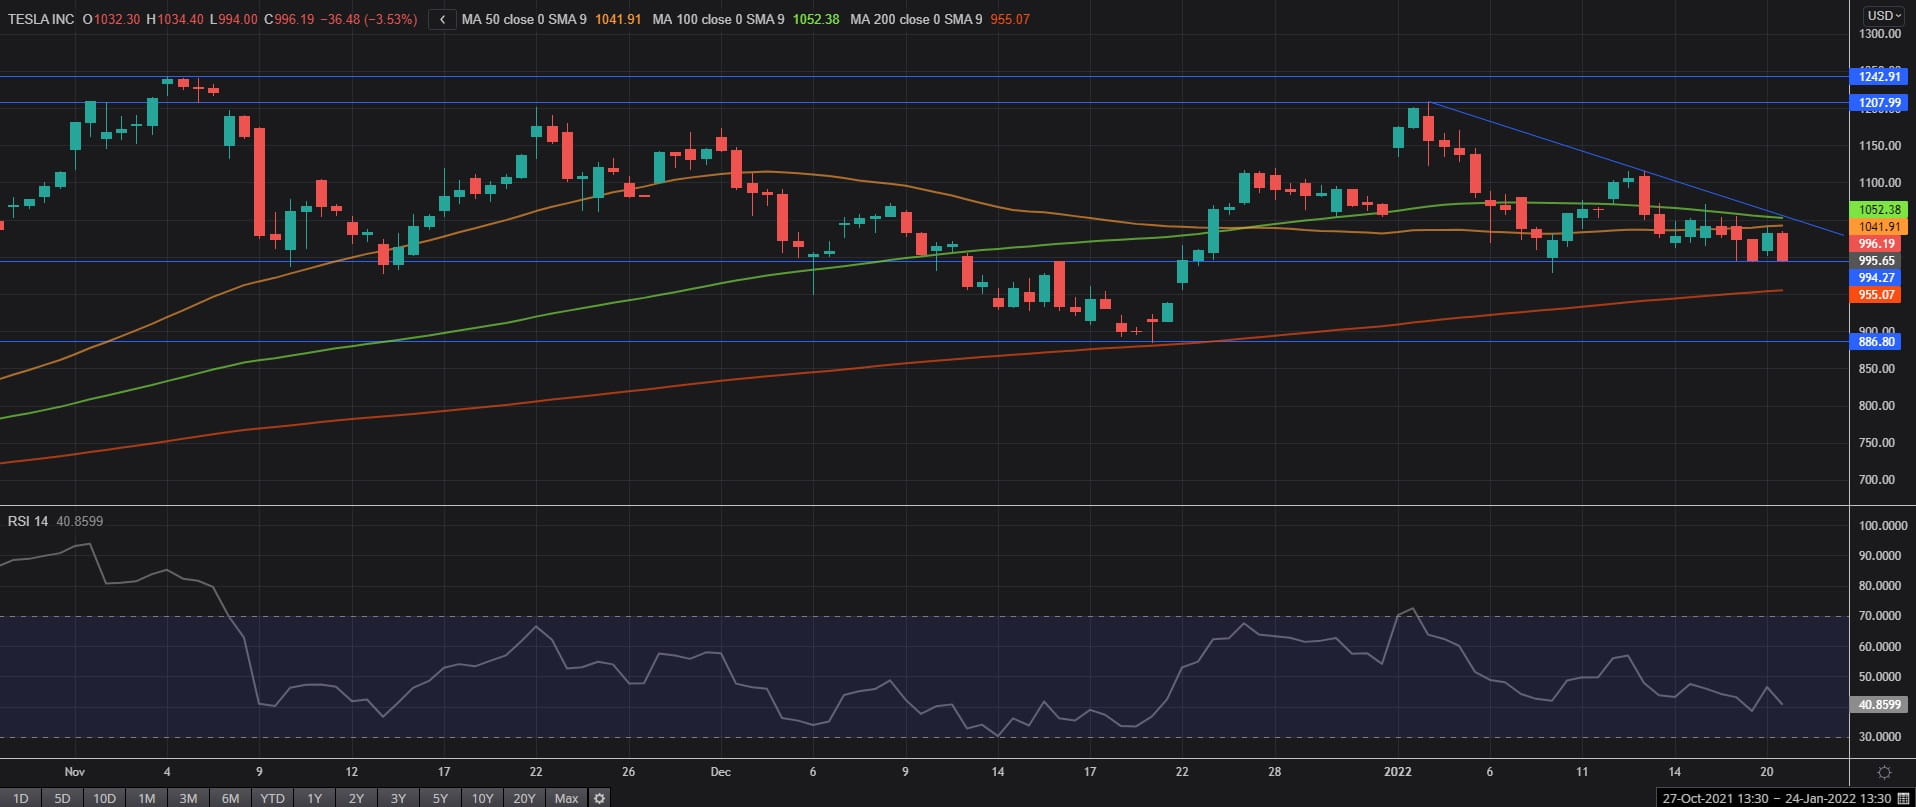This screenshot has height=807, width=1916.
Task: Click the date range text field
Action: (1776, 798)
